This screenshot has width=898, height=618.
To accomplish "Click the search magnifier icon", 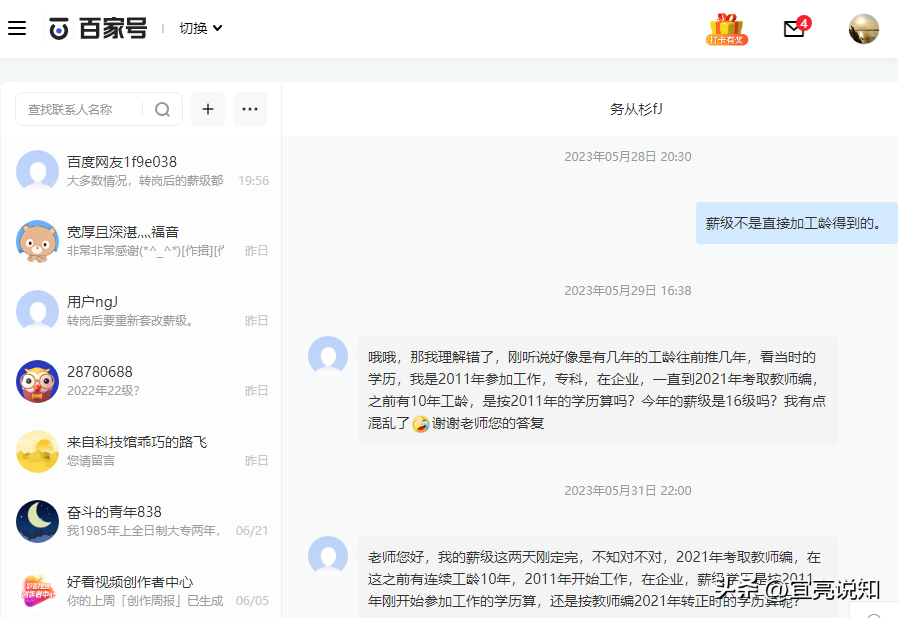I will click(161, 110).
